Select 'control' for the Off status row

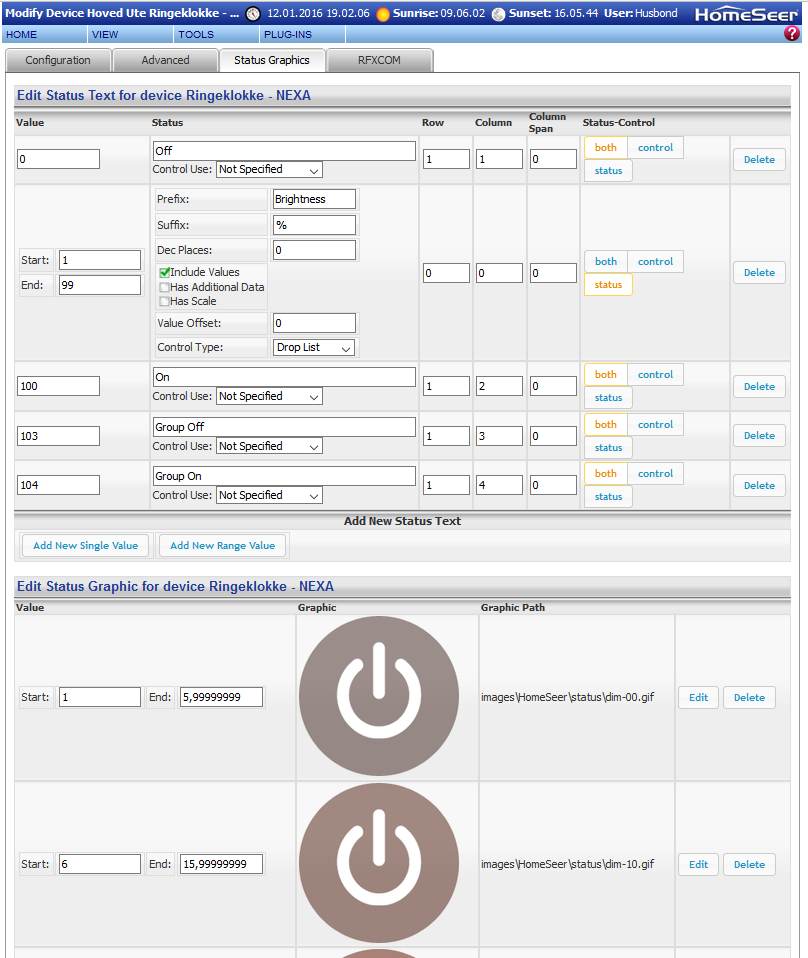[655, 147]
